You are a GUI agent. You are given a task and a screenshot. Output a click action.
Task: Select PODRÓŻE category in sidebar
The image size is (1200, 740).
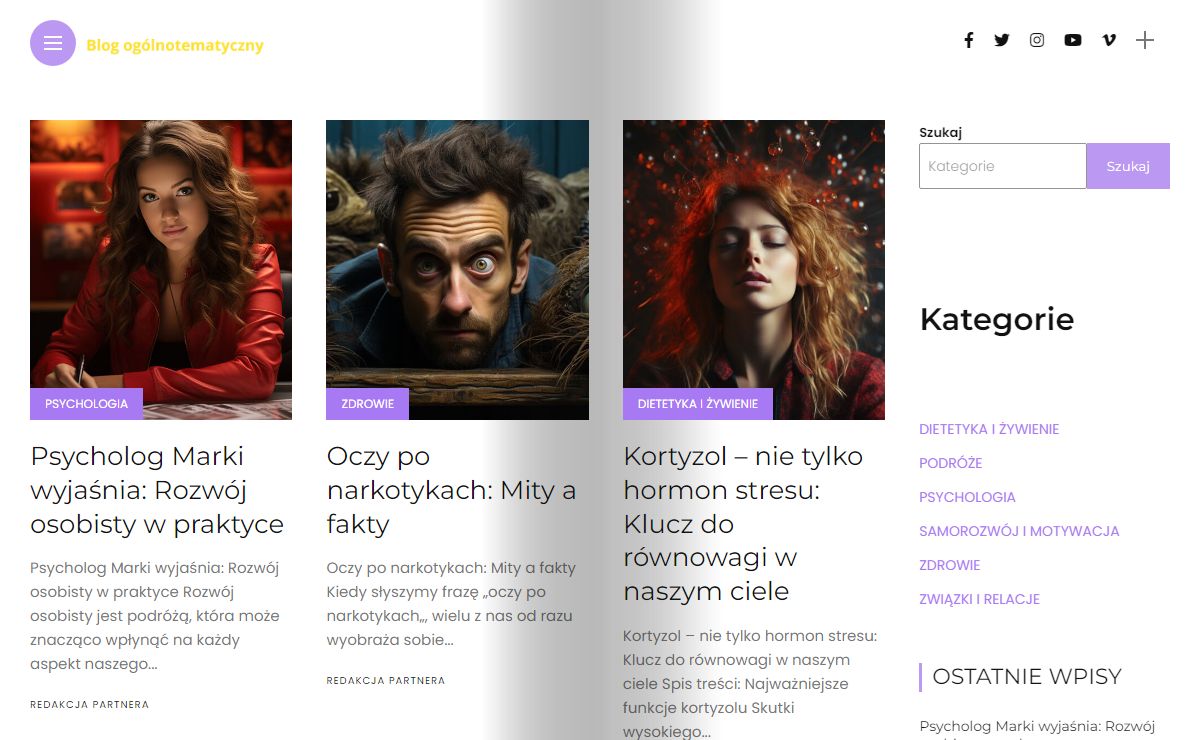click(950, 463)
